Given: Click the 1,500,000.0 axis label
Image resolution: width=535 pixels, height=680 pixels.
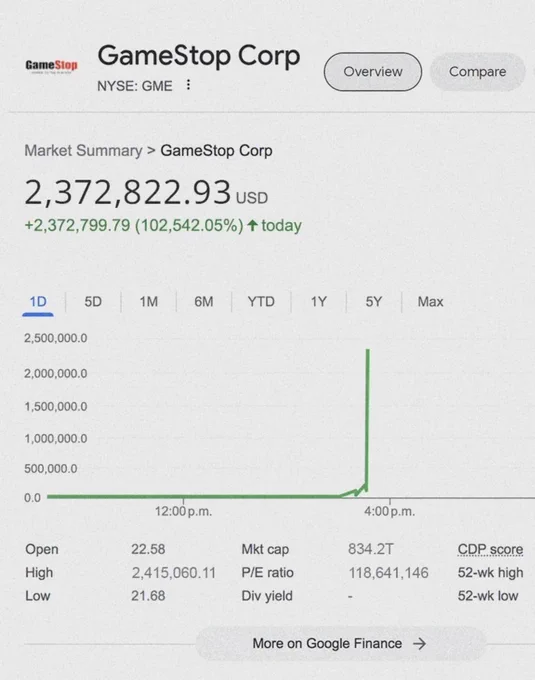Looking at the screenshot, I should point(55,407).
